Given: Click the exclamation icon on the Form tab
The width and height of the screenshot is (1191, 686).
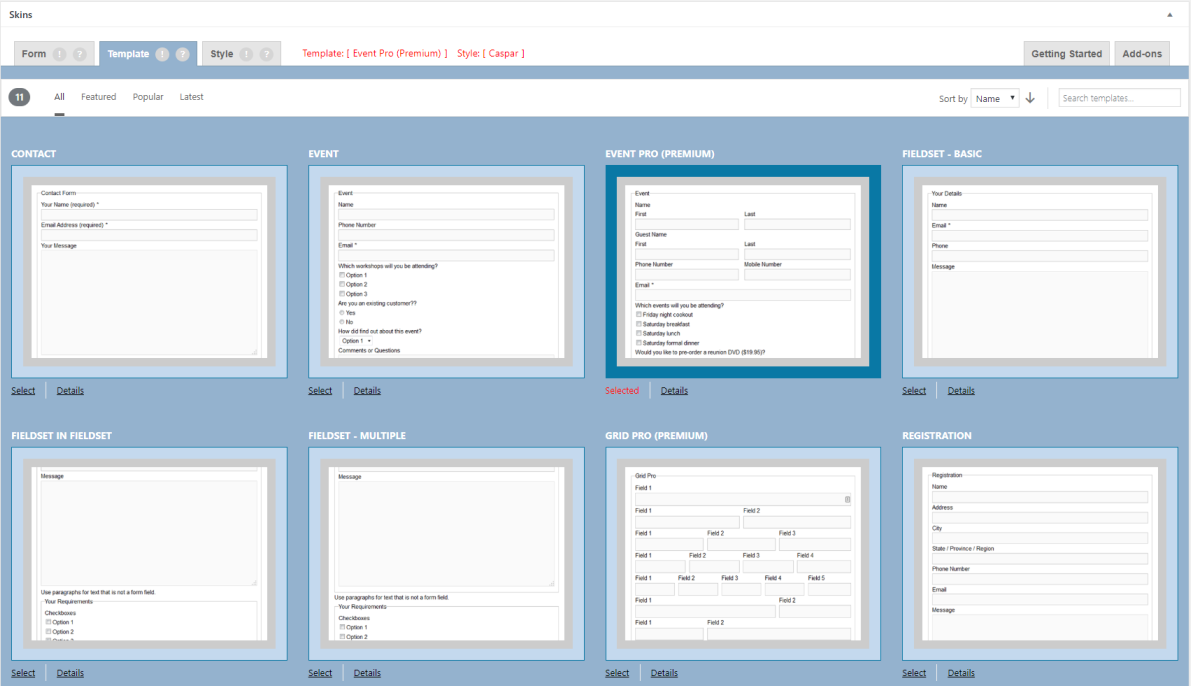Looking at the screenshot, I should (60, 54).
